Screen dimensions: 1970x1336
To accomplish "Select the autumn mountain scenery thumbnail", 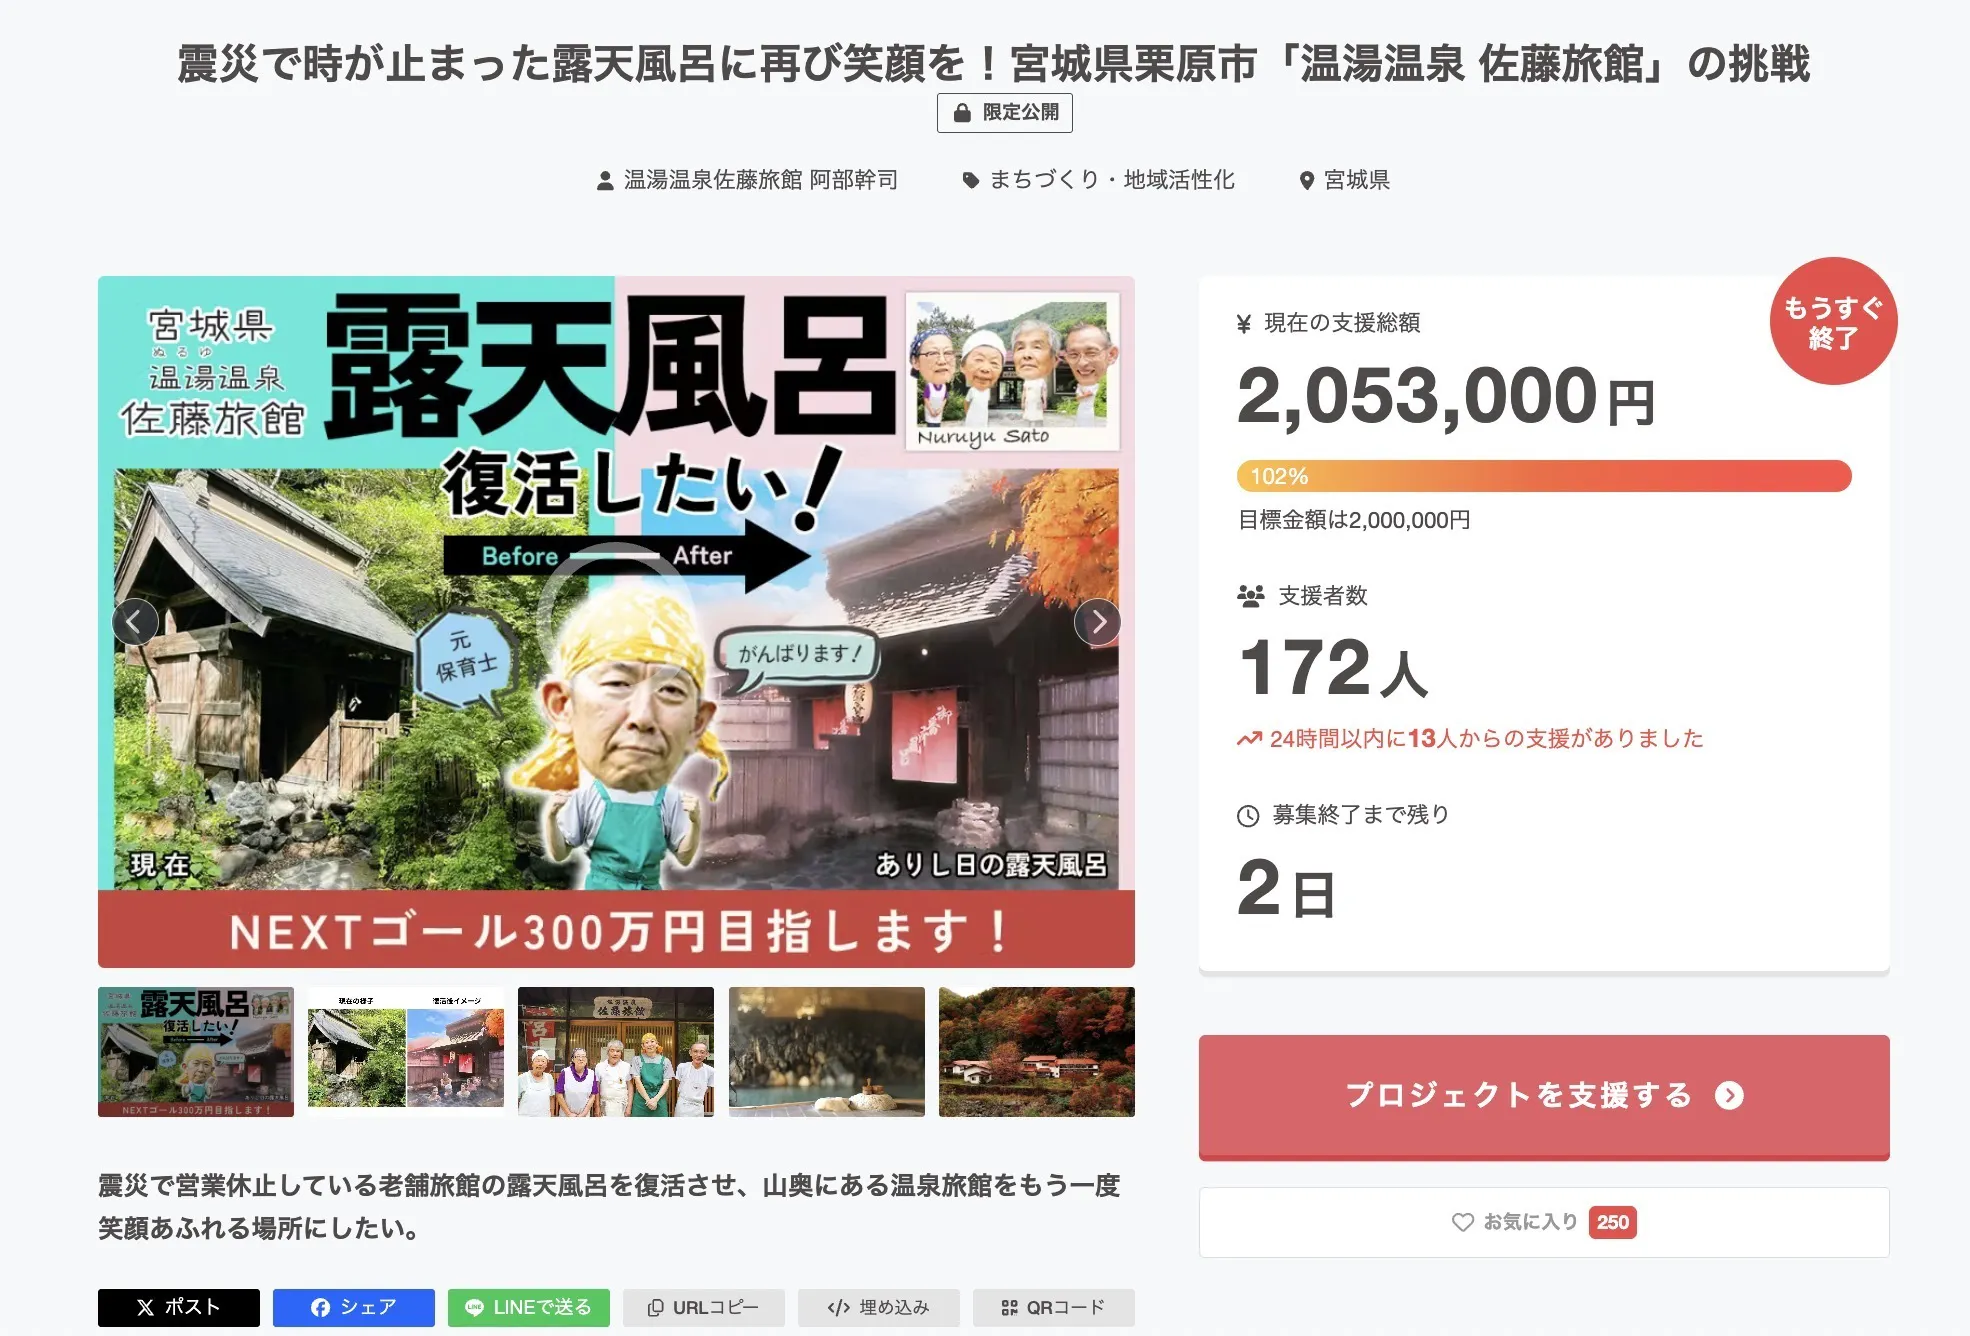I will tap(1037, 1052).
